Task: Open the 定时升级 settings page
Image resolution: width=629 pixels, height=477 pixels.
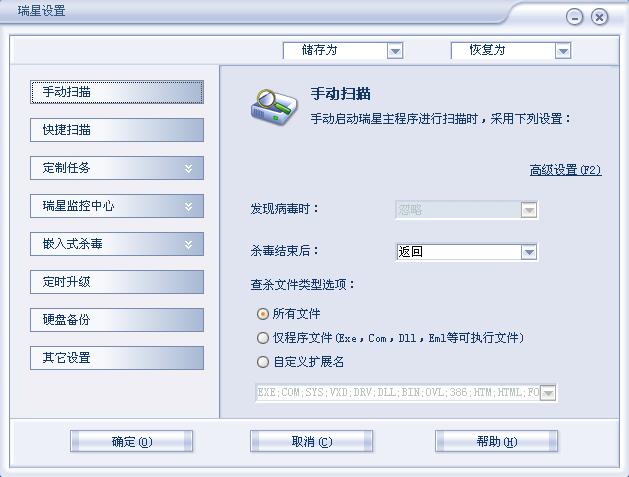Action: (x=117, y=282)
